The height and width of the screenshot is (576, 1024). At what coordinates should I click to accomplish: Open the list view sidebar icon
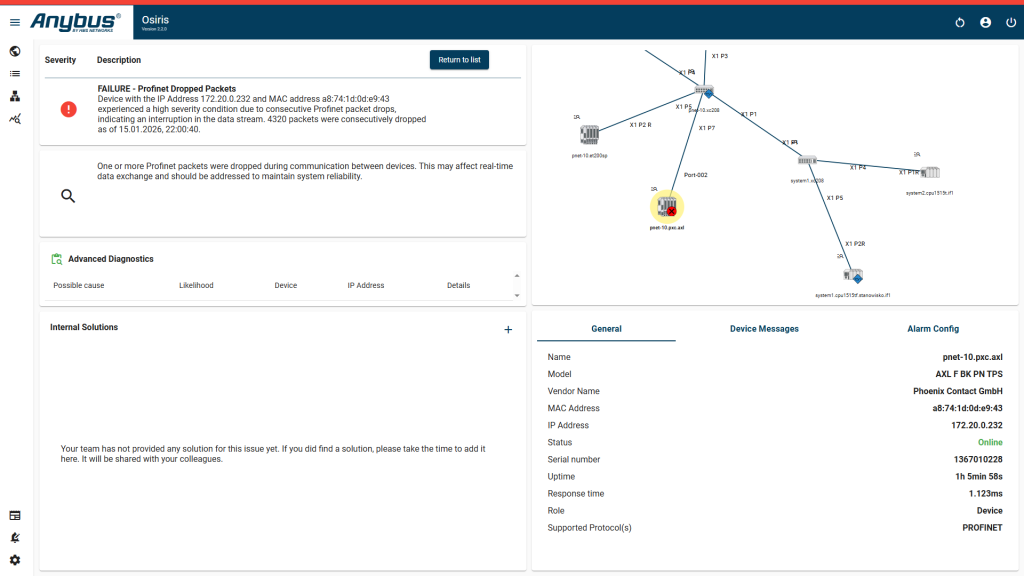15,74
